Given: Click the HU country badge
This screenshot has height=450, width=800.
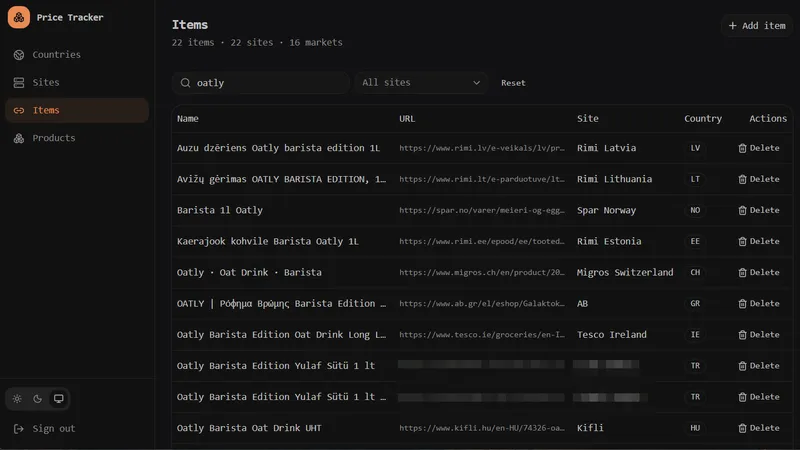Looking at the screenshot, I should tap(695, 428).
